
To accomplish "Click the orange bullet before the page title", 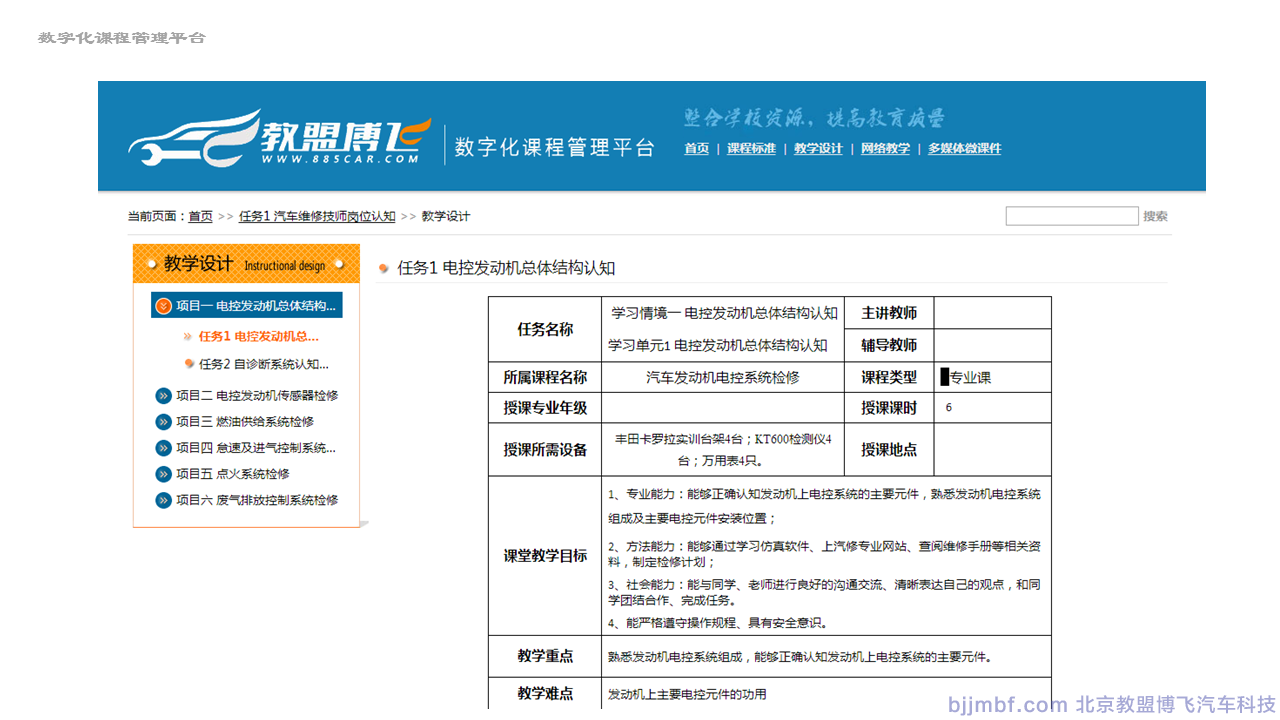I will [x=384, y=268].
